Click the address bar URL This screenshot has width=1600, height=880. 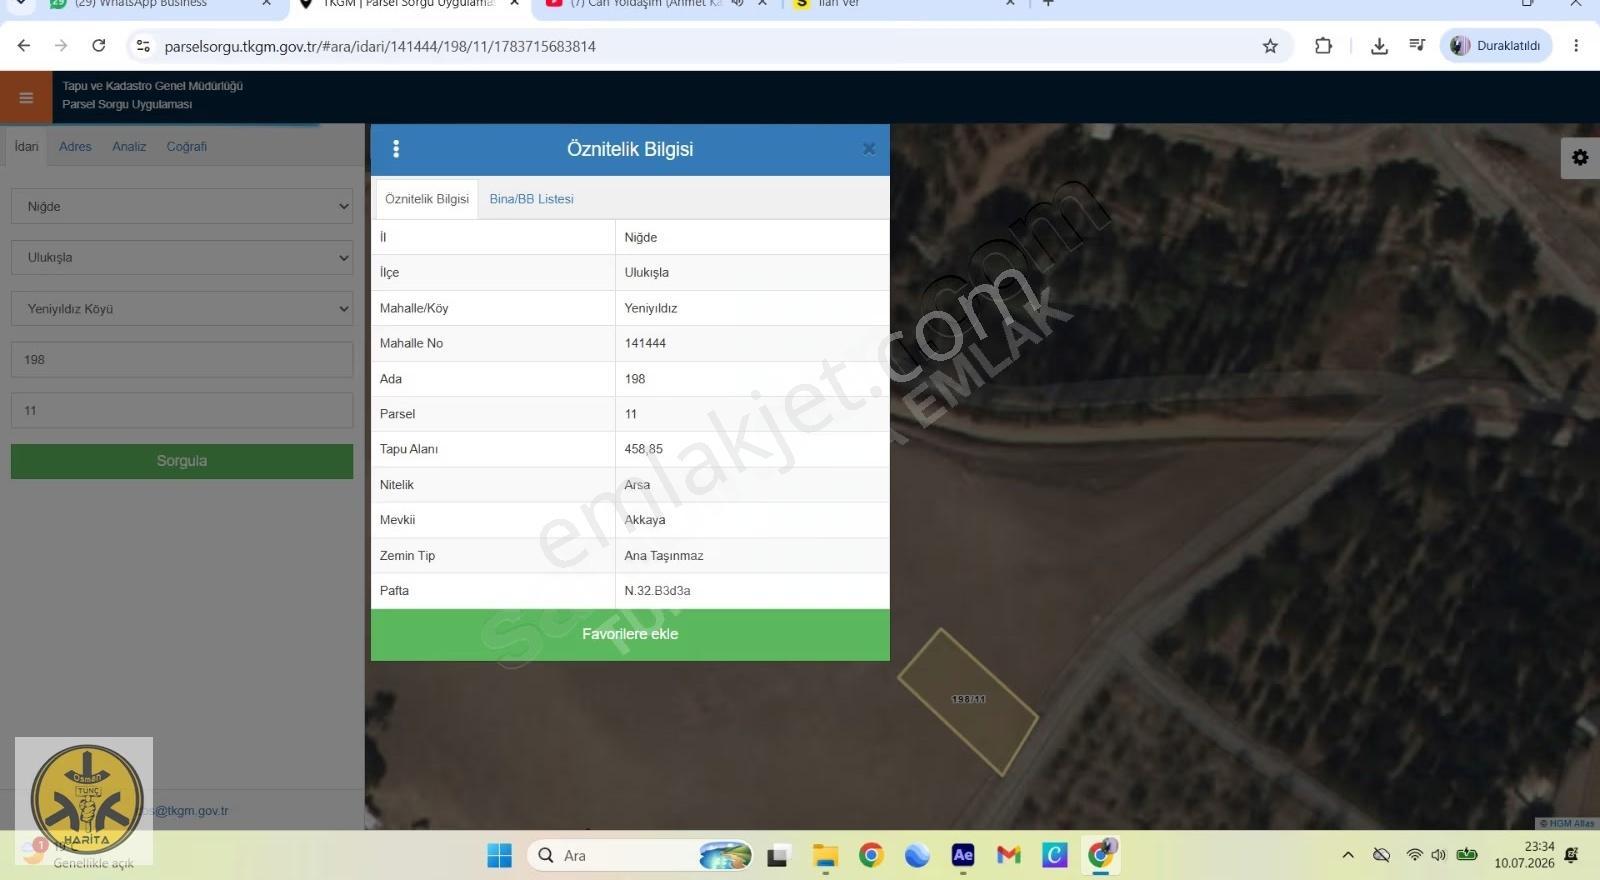pos(380,46)
